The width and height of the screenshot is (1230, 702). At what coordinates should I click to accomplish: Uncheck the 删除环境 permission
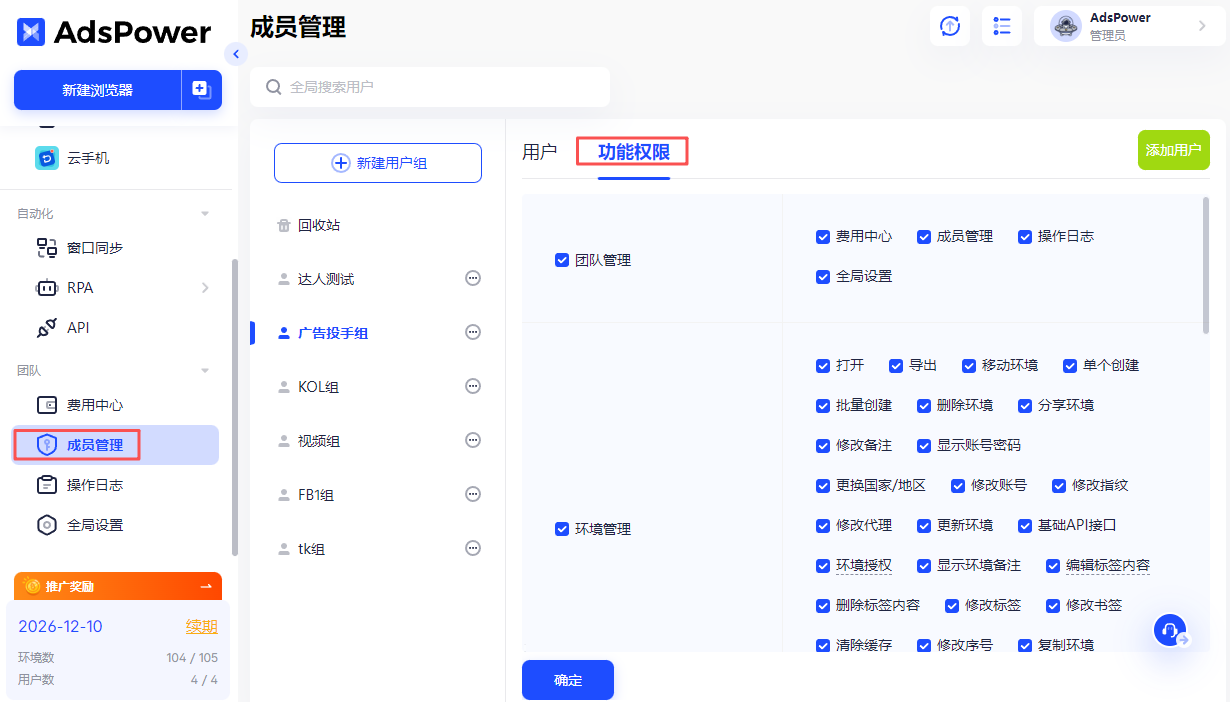924,405
